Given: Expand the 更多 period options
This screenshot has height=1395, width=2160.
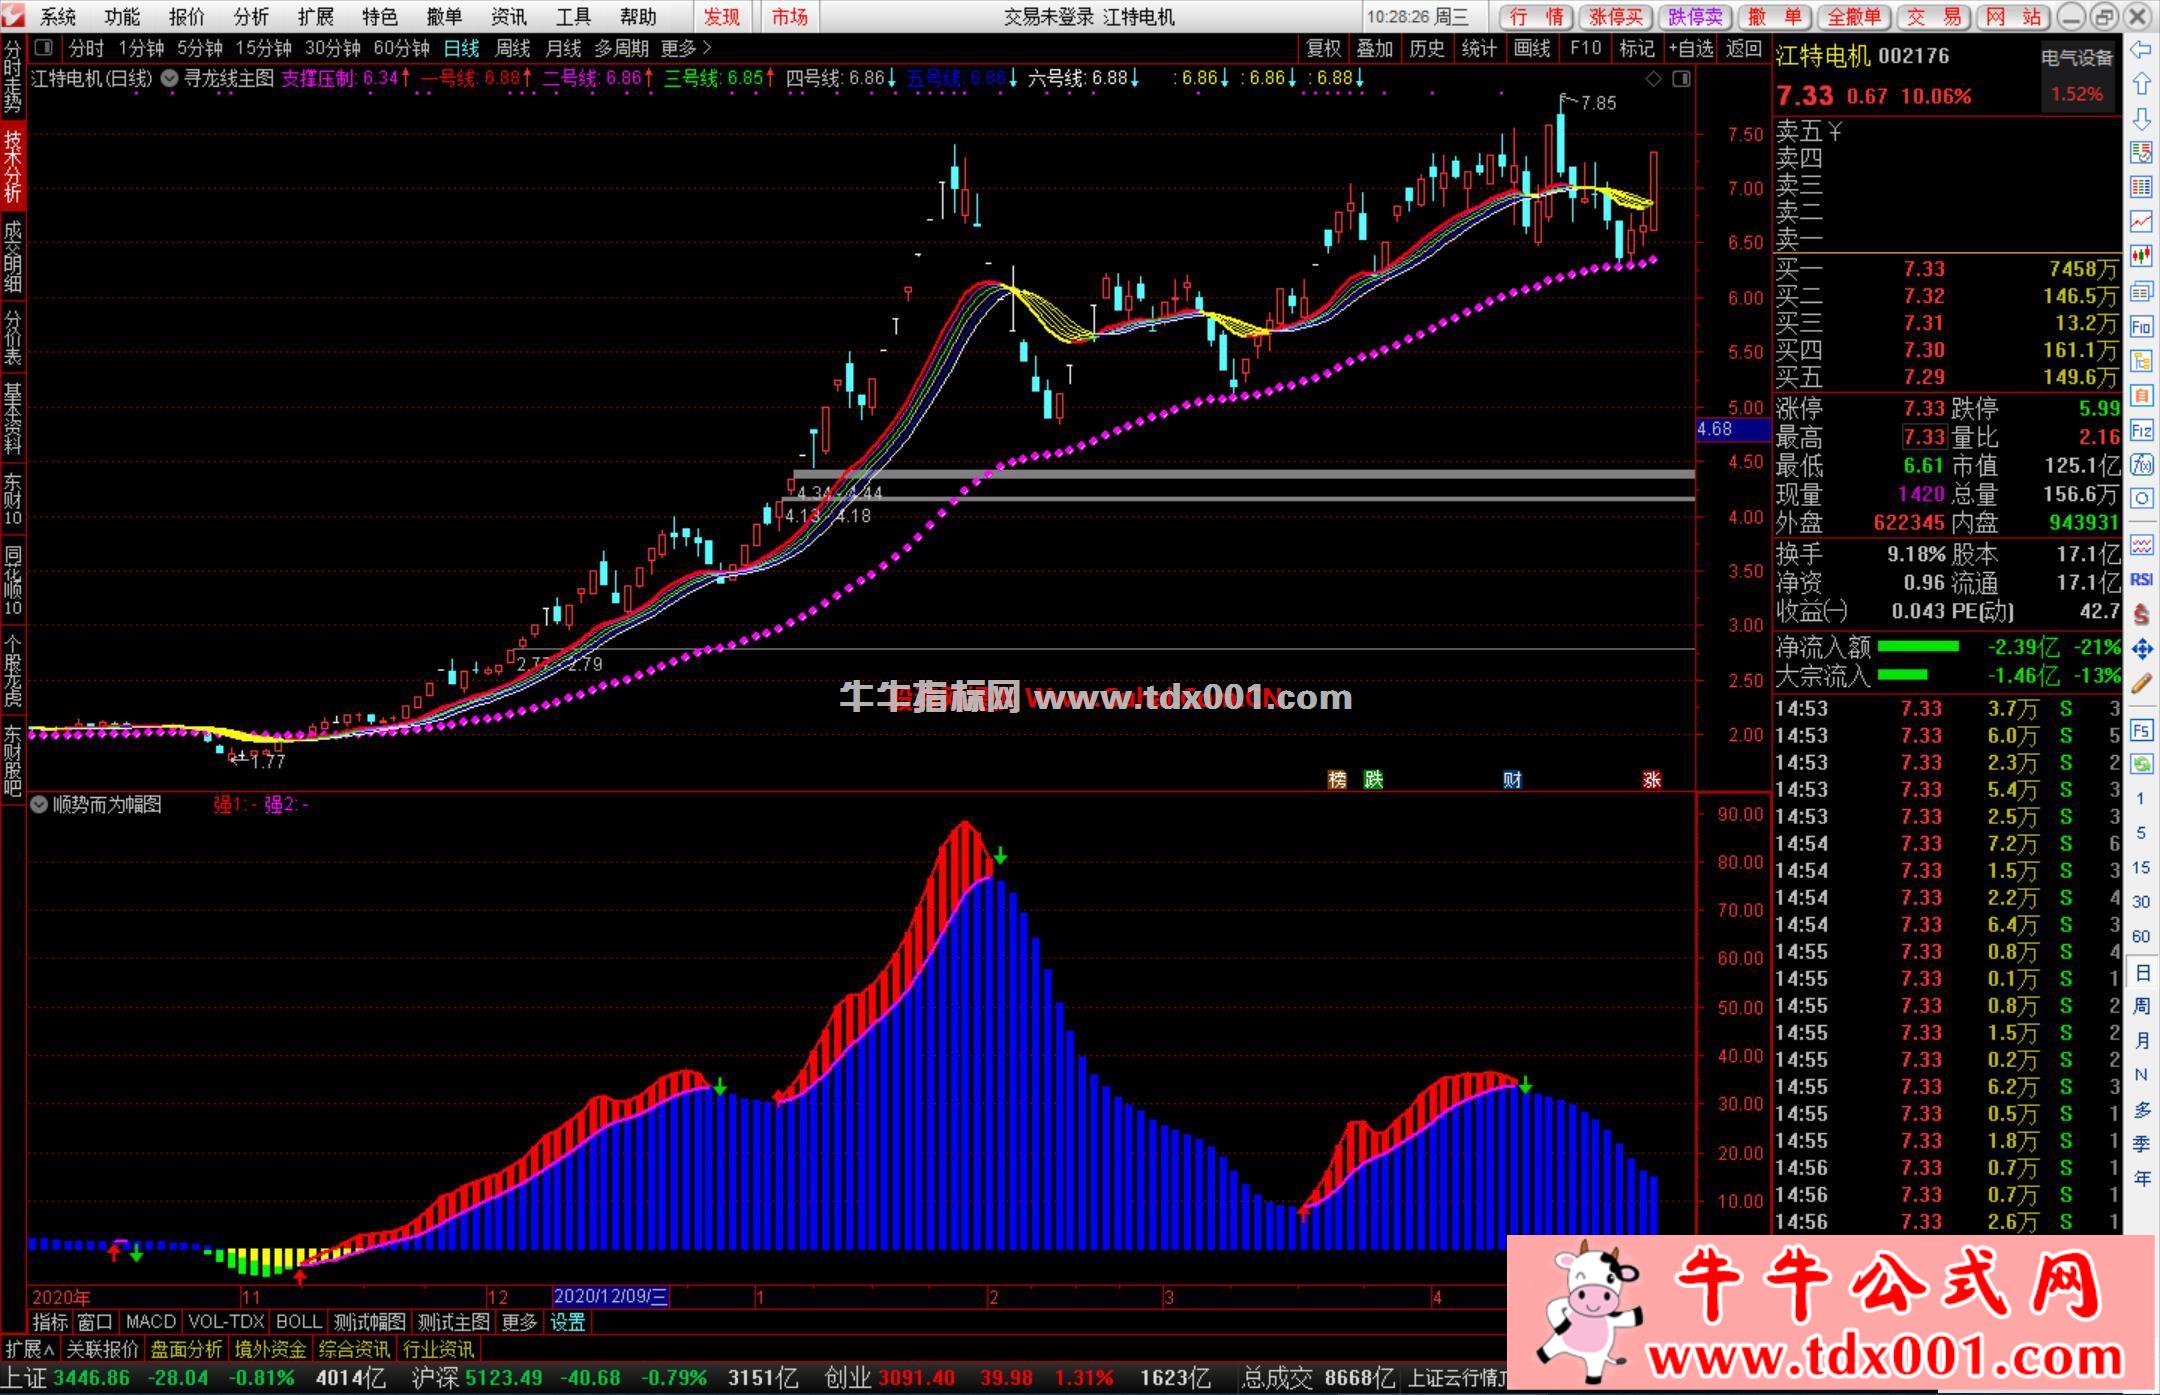Looking at the screenshot, I should (x=686, y=48).
